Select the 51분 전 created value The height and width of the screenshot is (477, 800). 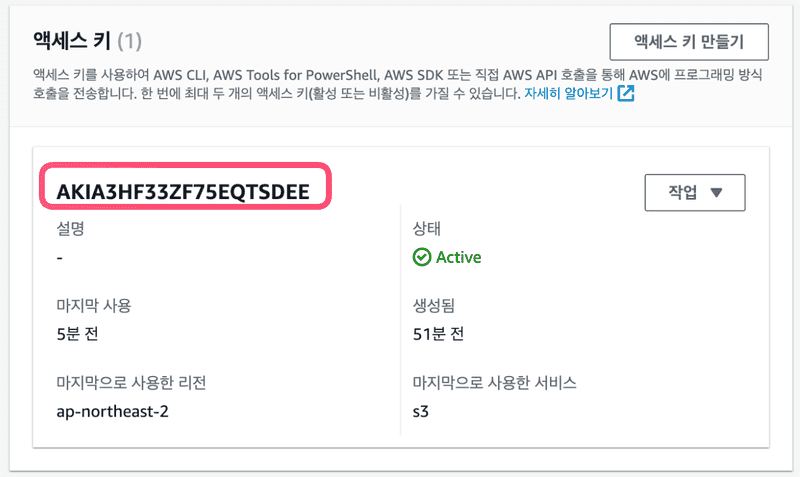click(438, 333)
